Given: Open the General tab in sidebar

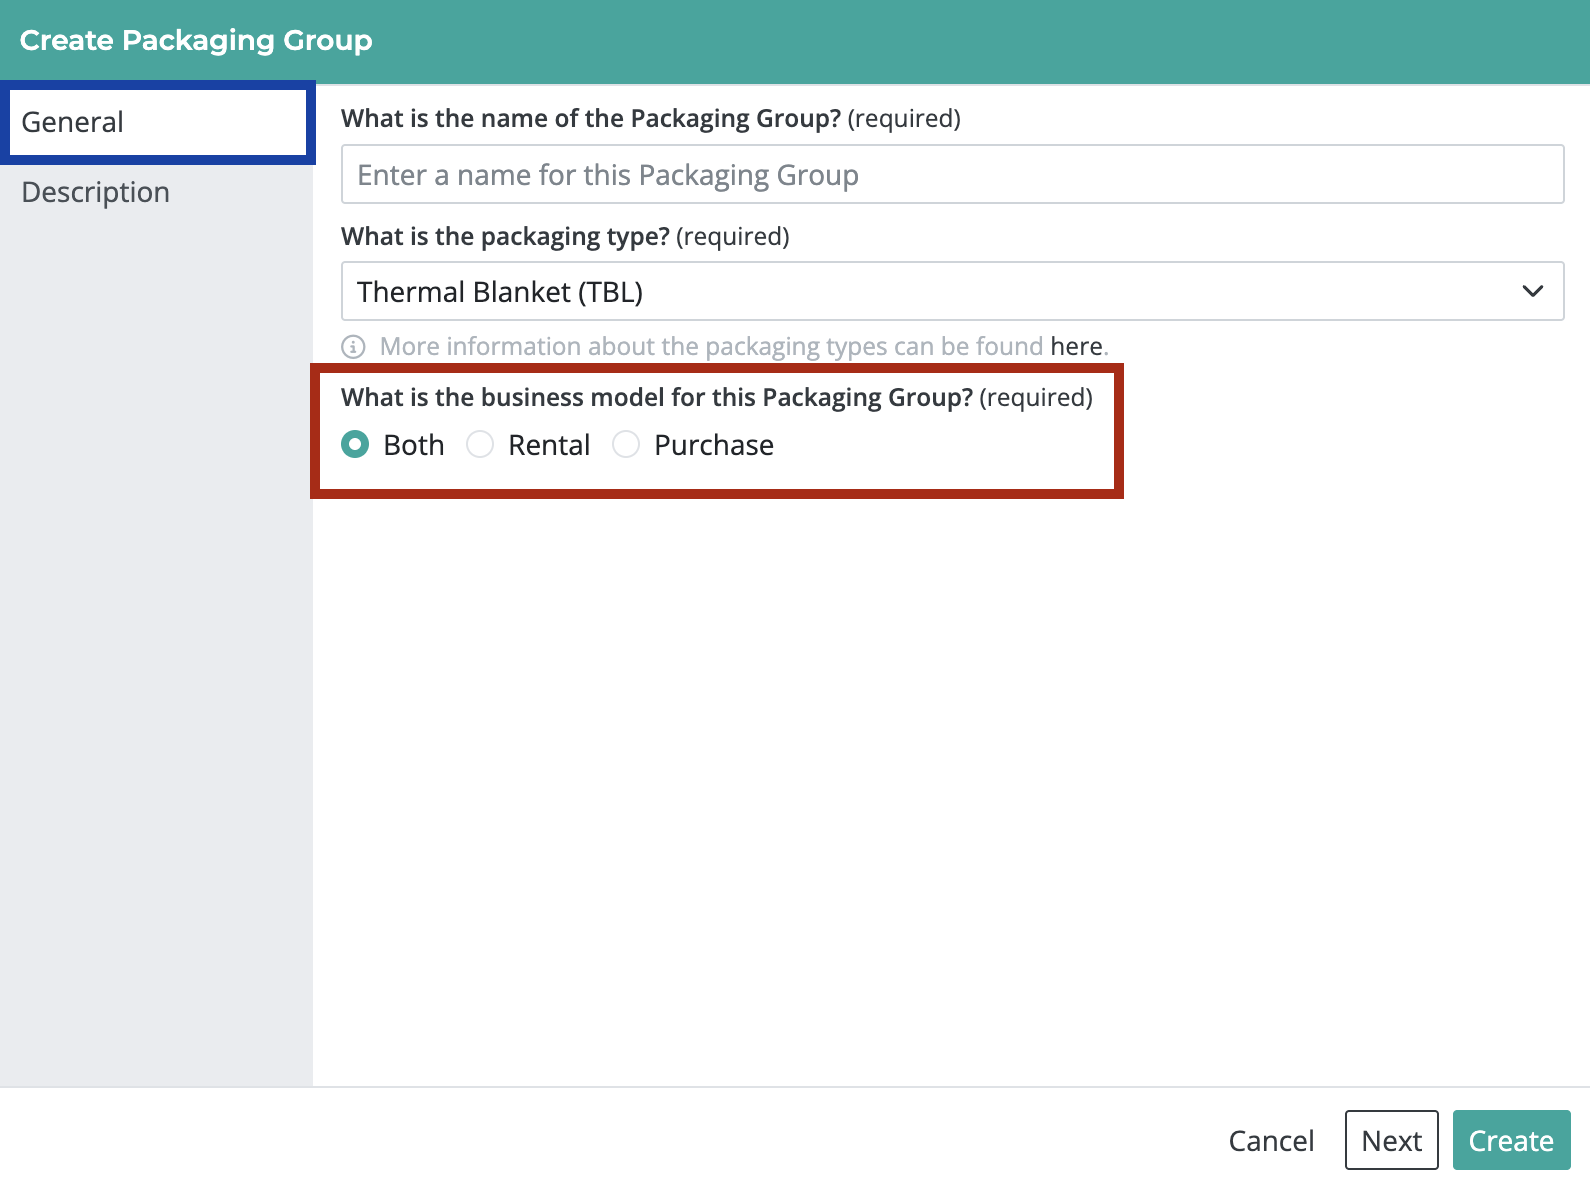Looking at the screenshot, I should [157, 122].
